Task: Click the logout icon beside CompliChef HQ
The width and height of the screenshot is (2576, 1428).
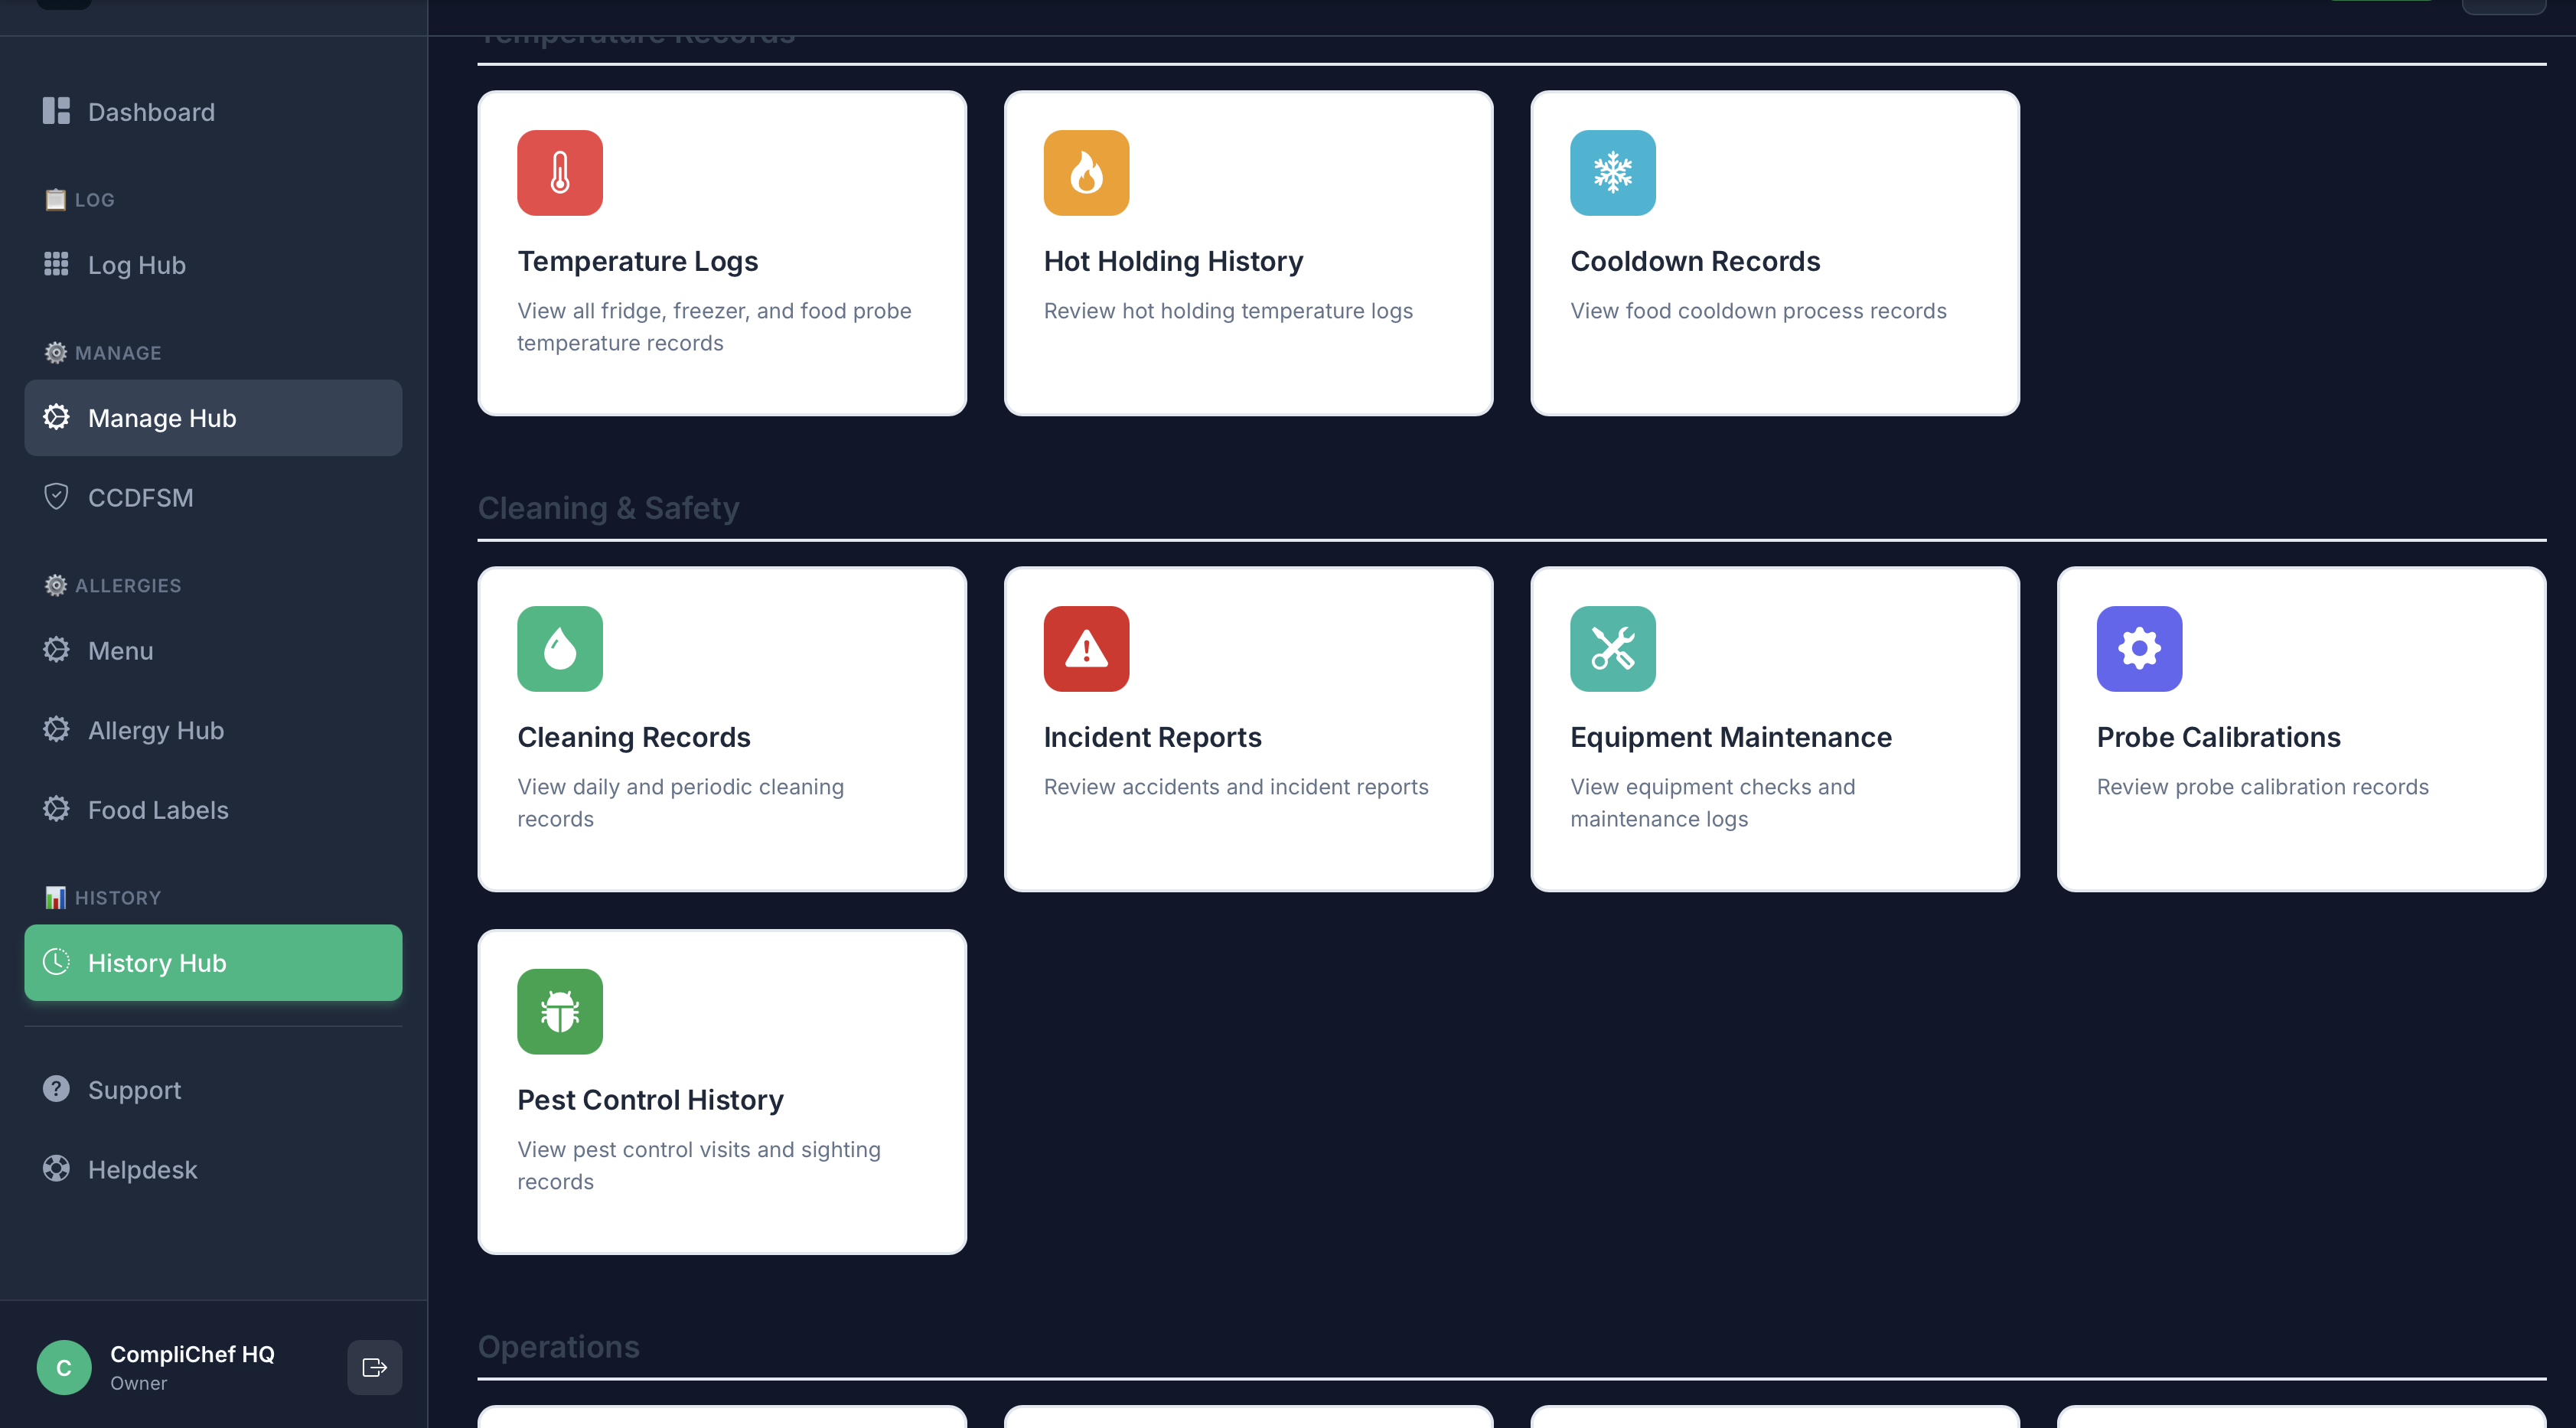Action: click(374, 1367)
